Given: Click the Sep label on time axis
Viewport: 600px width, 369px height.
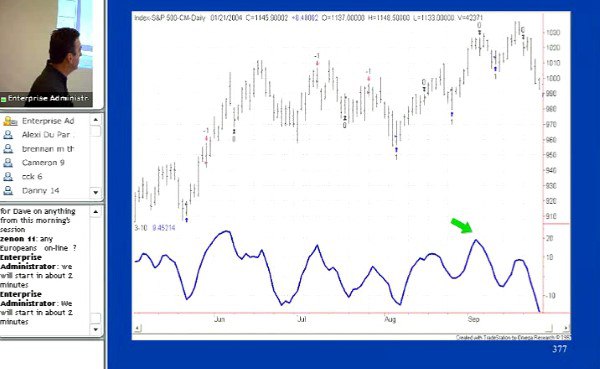Looking at the screenshot, I should pos(473,319).
